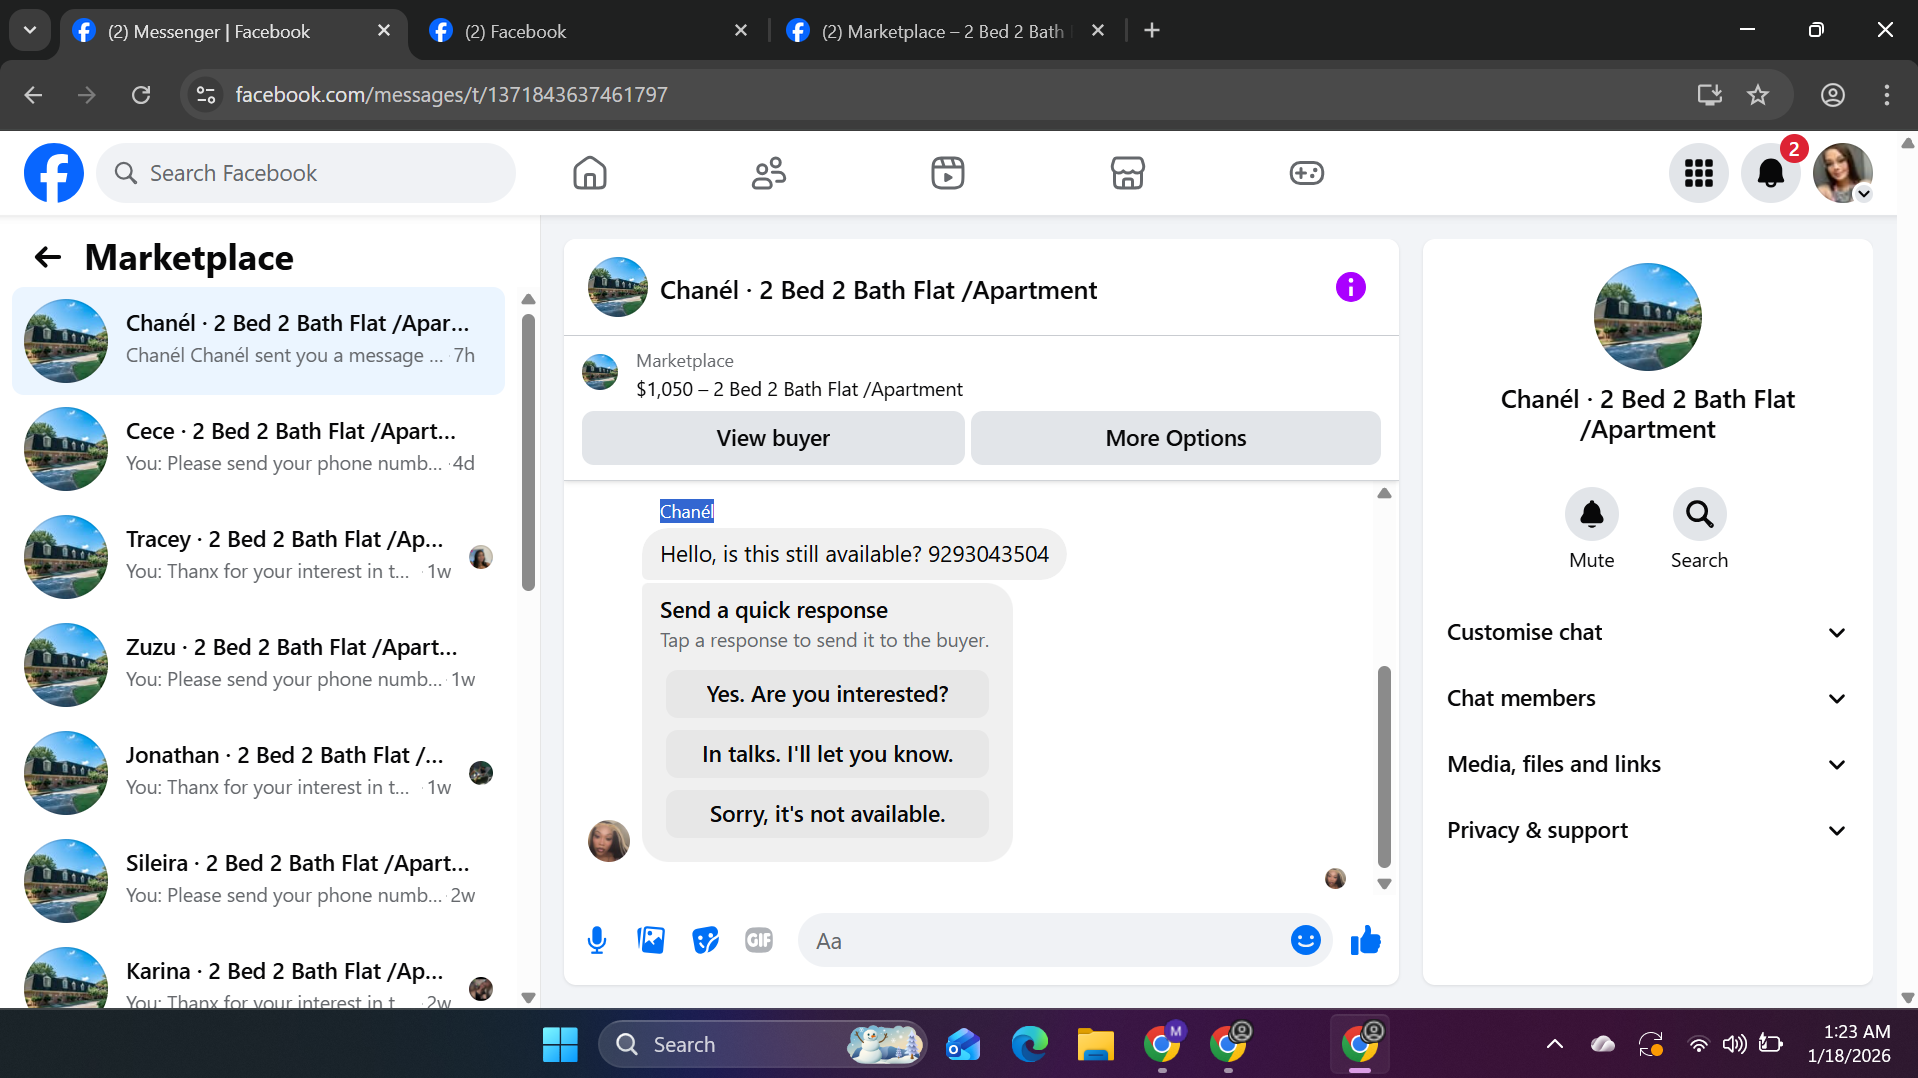Record a voice clip with microphone icon
This screenshot has height=1078, width=1918.
pyautogui.click(x=597, y=940)
